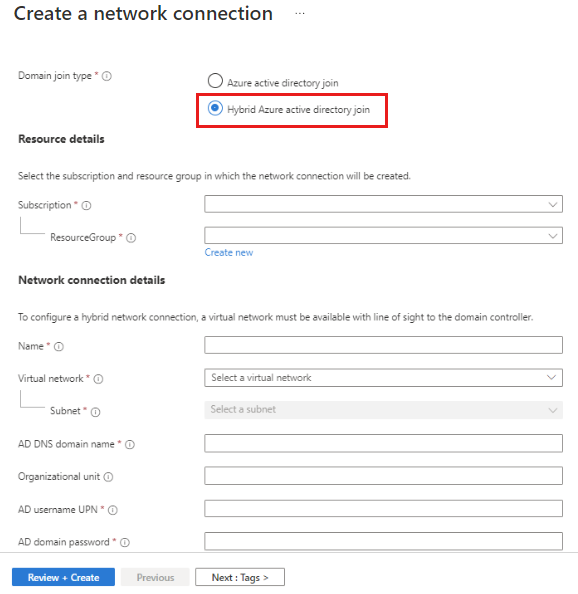Expand the Subscription dropdown
This screenshot has width=578, height=594.
pyautogui.click(x=383, y=204)
